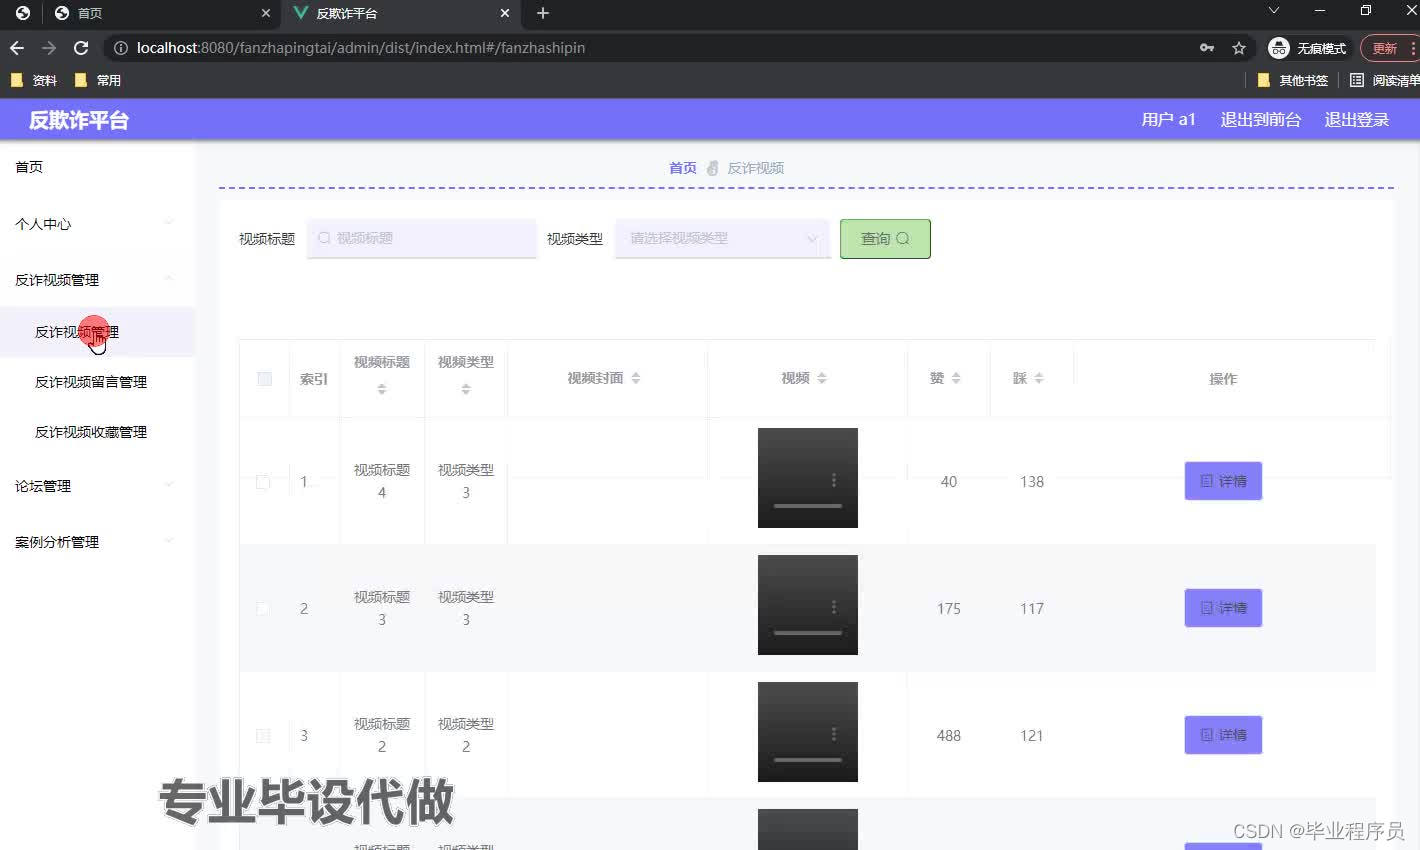Open the 首页 sidebar item

[97, 167]
